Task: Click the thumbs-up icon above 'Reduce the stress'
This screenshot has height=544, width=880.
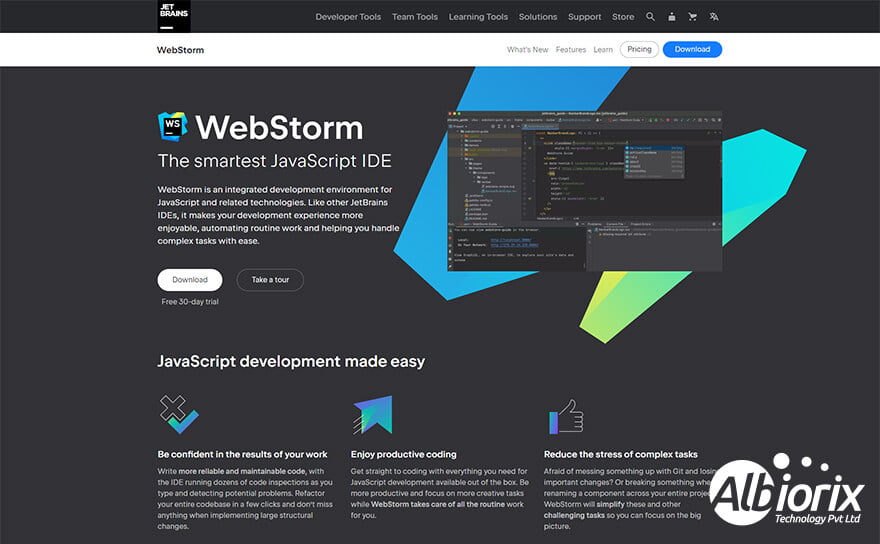Action: point(565,415)
